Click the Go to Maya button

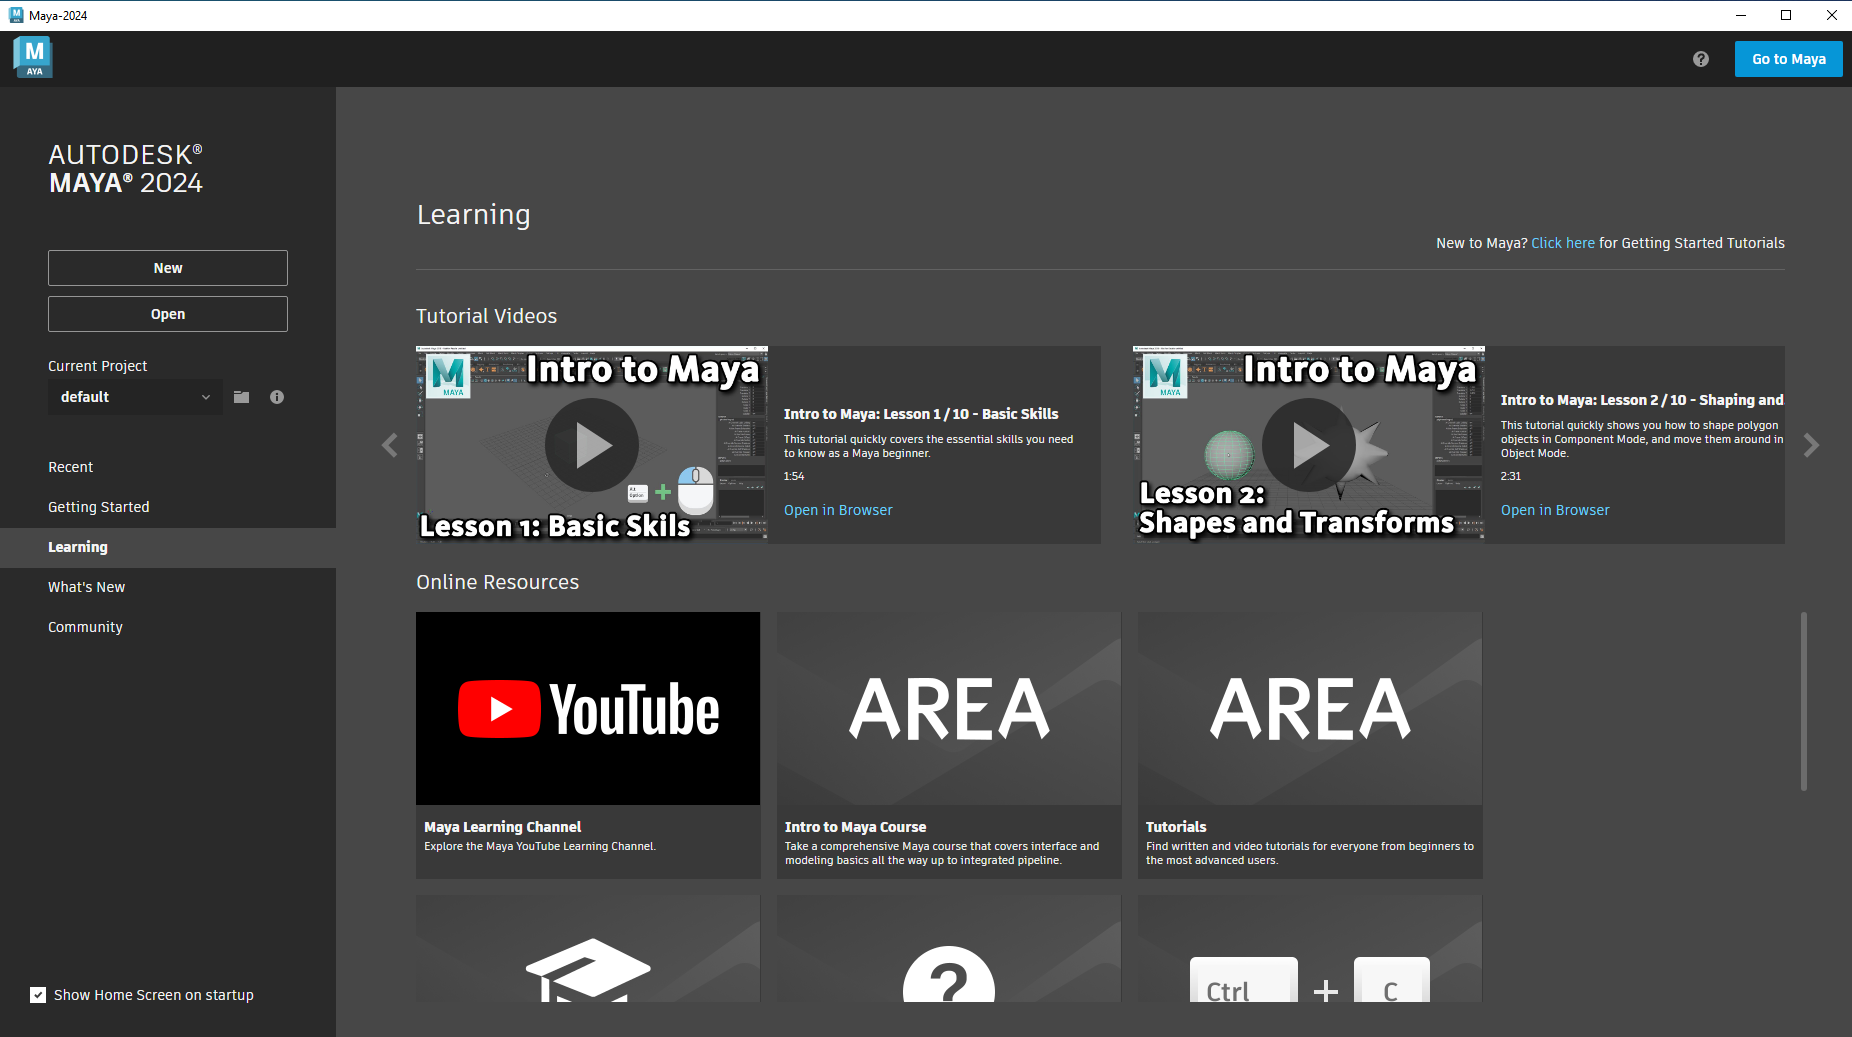click(x=1788, y=59)
